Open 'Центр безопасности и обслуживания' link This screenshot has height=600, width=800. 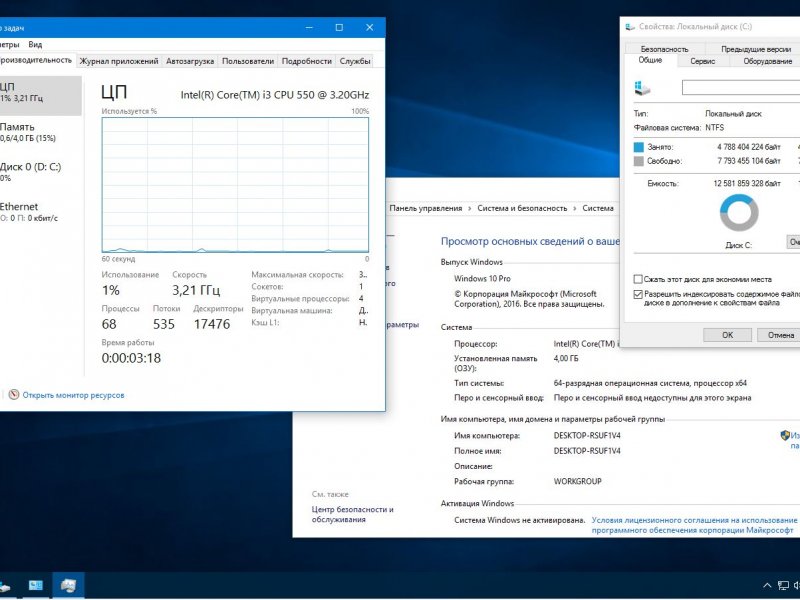[352, 514]
